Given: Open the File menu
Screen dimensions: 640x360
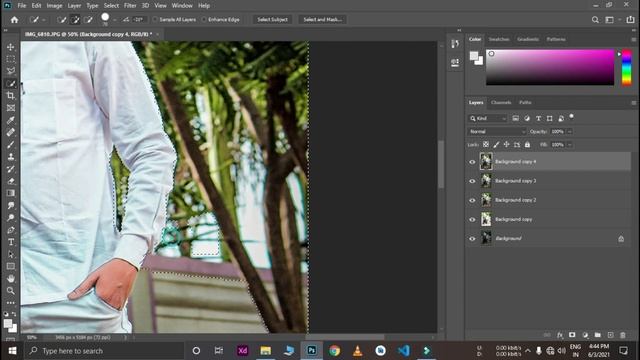Looking at the screenshot, I should pyautogui.click(x=22, y=6).
